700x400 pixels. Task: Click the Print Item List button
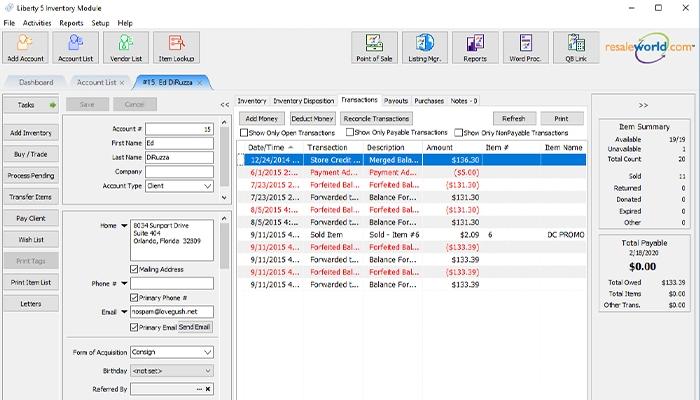pyautogui.click(x=31, y=283)
